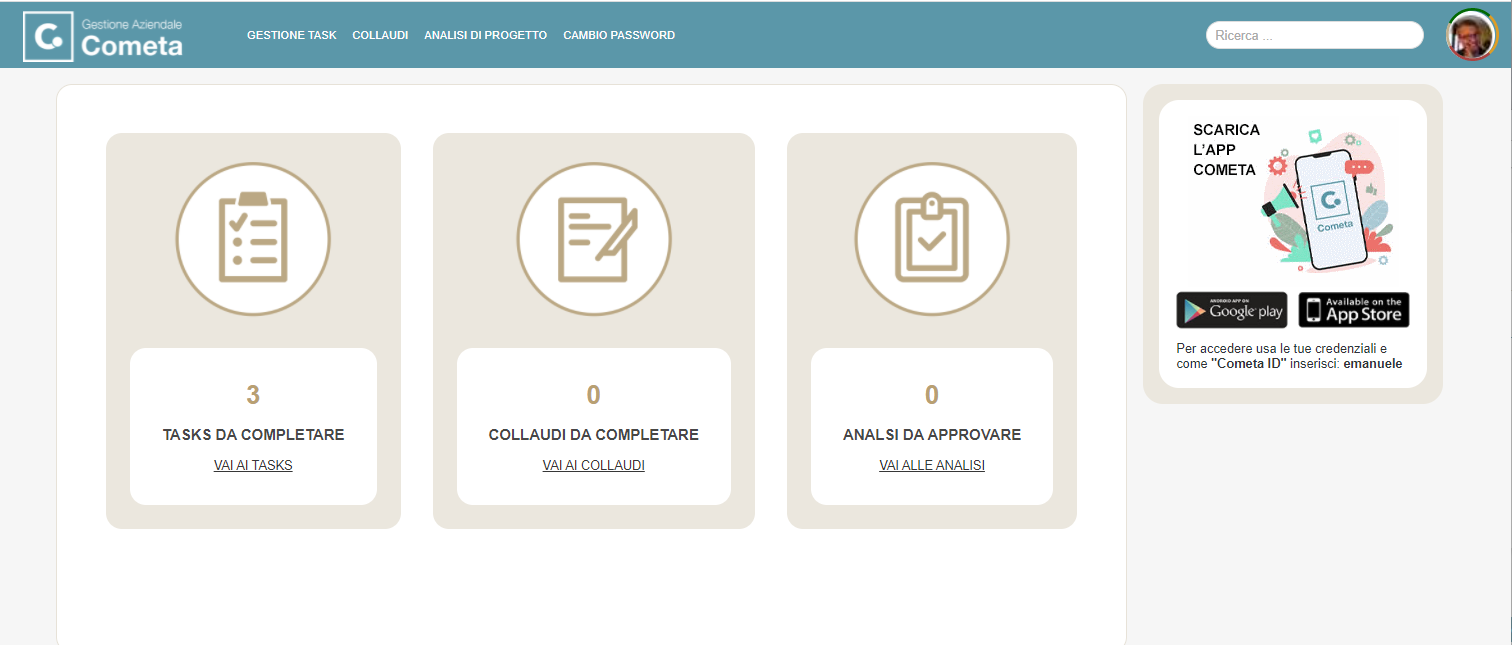Follow the Vai ai Collaudi link
Viewport: 1512px width, 645px height.
tap(594, 465)
